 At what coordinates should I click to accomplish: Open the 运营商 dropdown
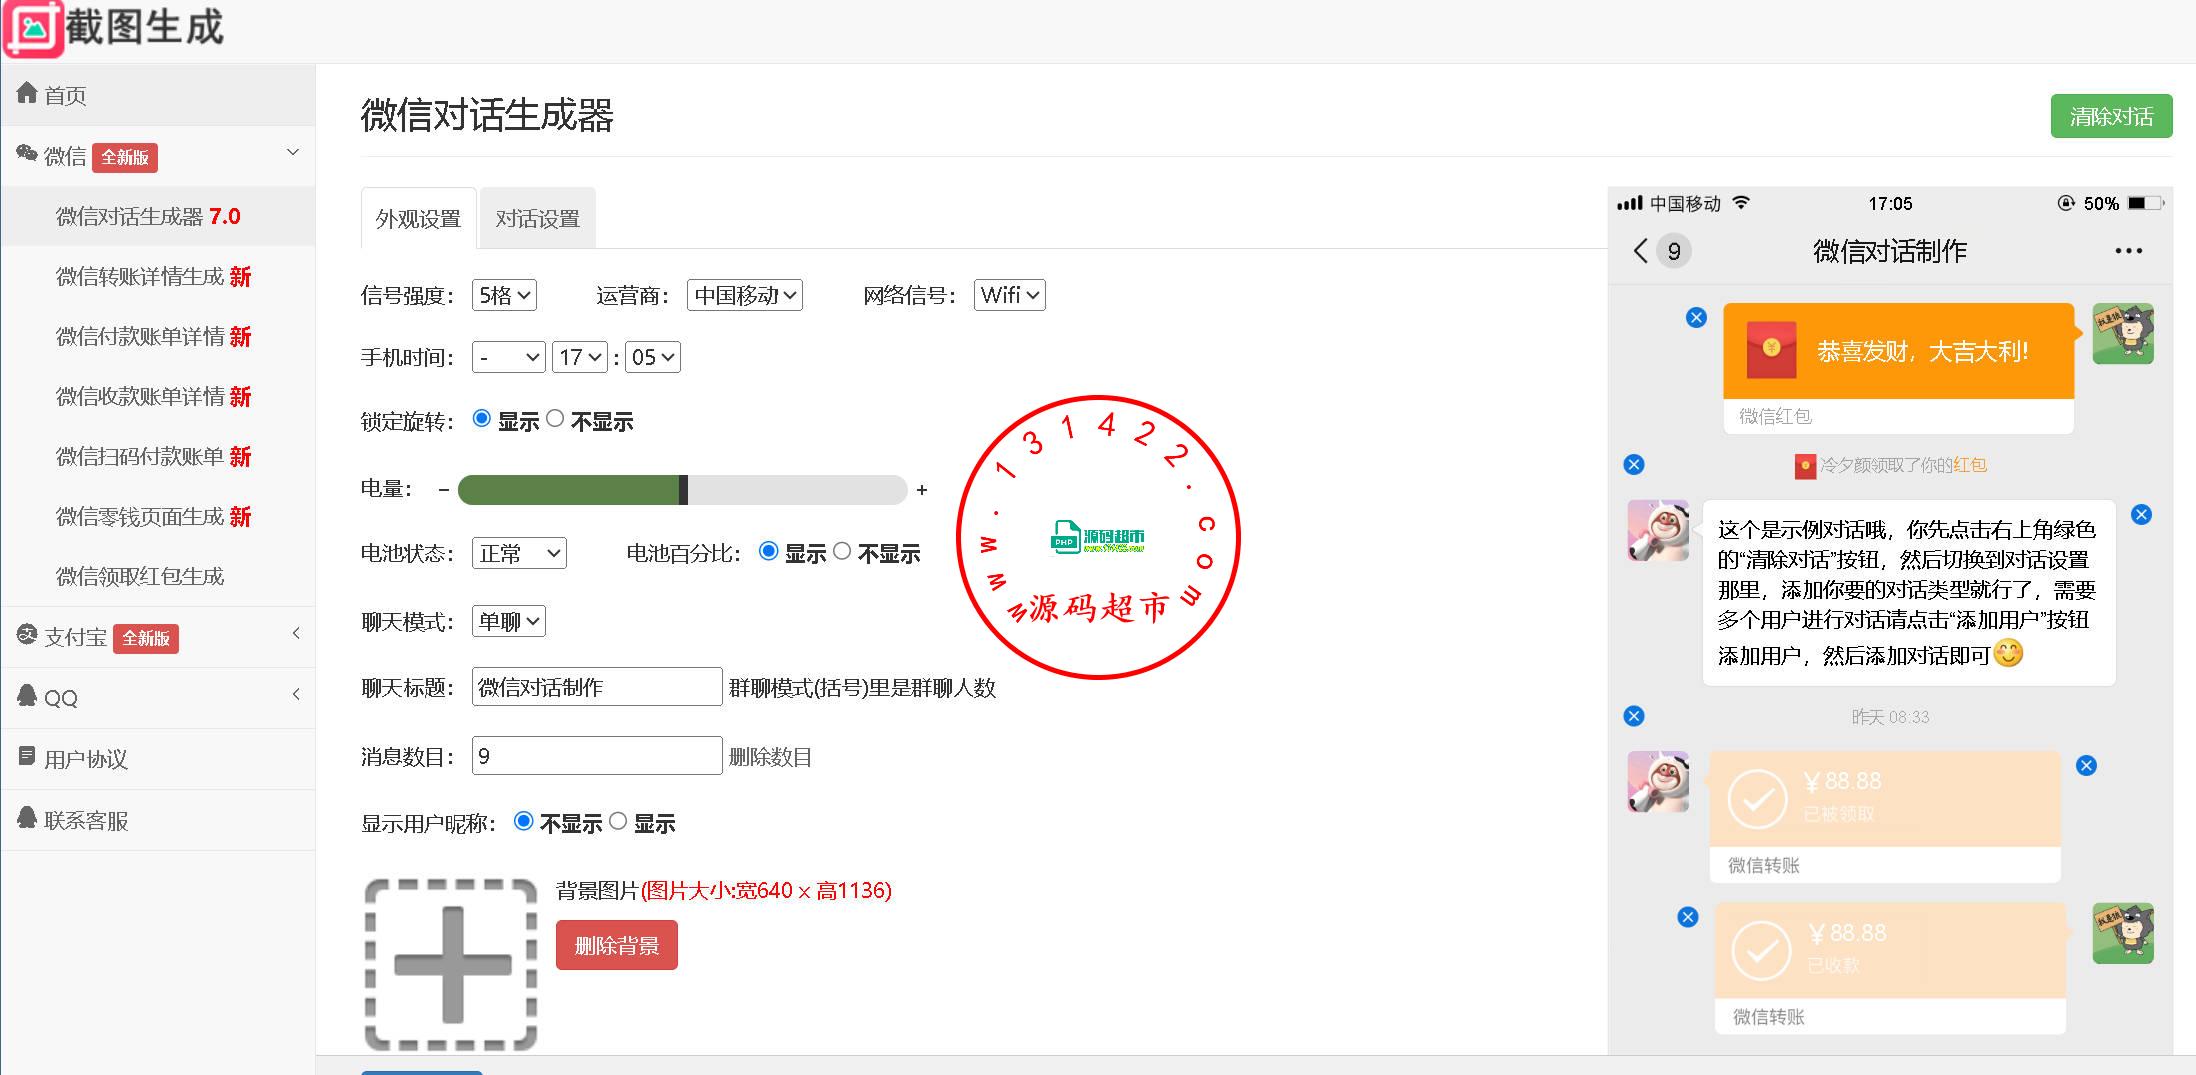tap(745, 295)
